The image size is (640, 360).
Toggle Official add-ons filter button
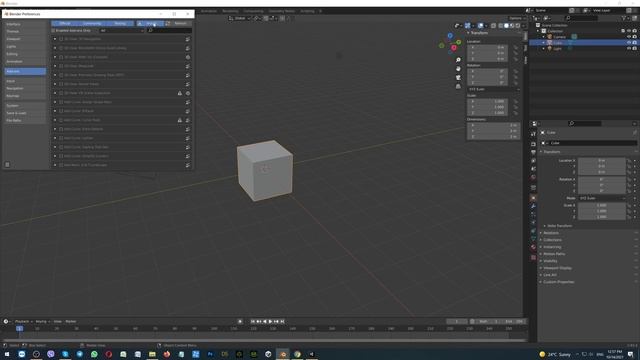pyautogui.click(x=65, y=23)
